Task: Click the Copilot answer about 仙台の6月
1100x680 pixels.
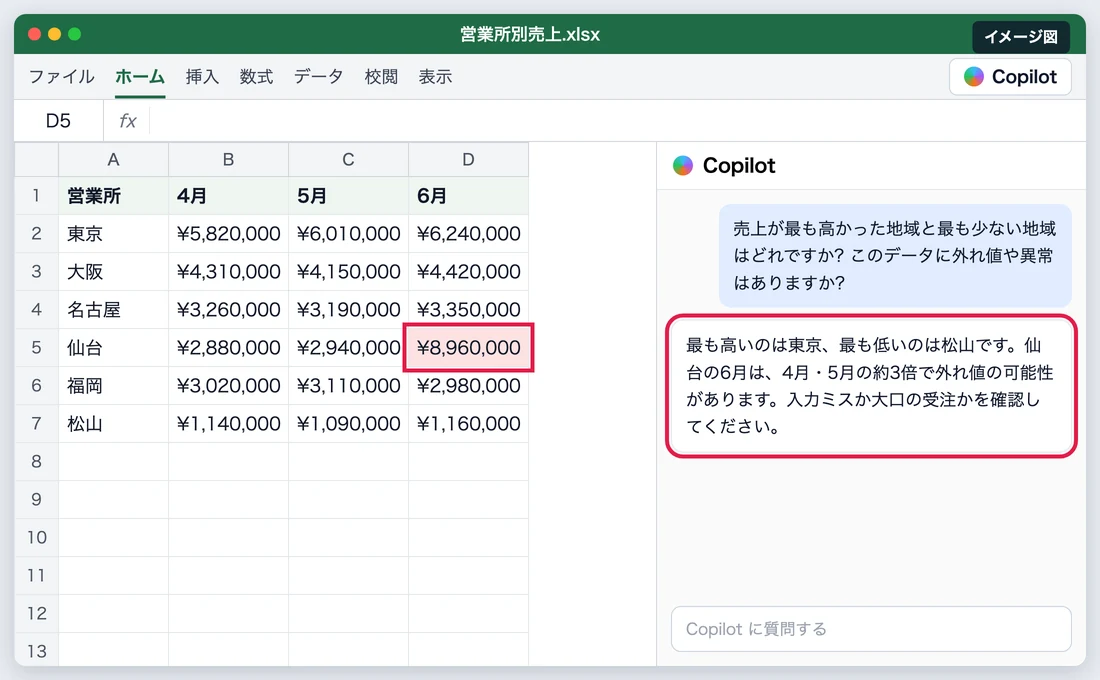Action: pyautogui.click(x=871, y=386)
